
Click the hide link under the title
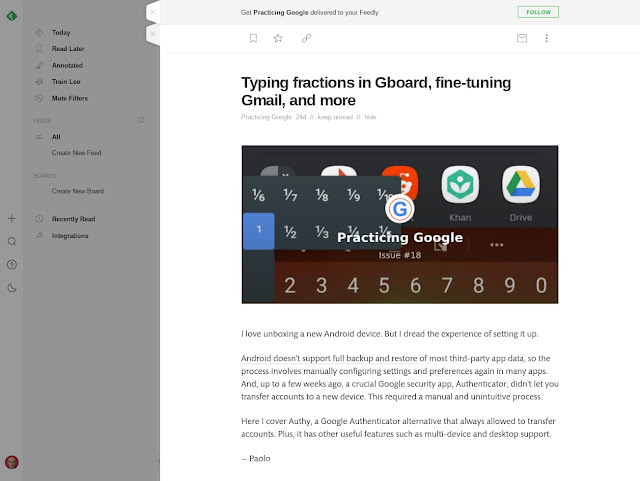[370, 117]
